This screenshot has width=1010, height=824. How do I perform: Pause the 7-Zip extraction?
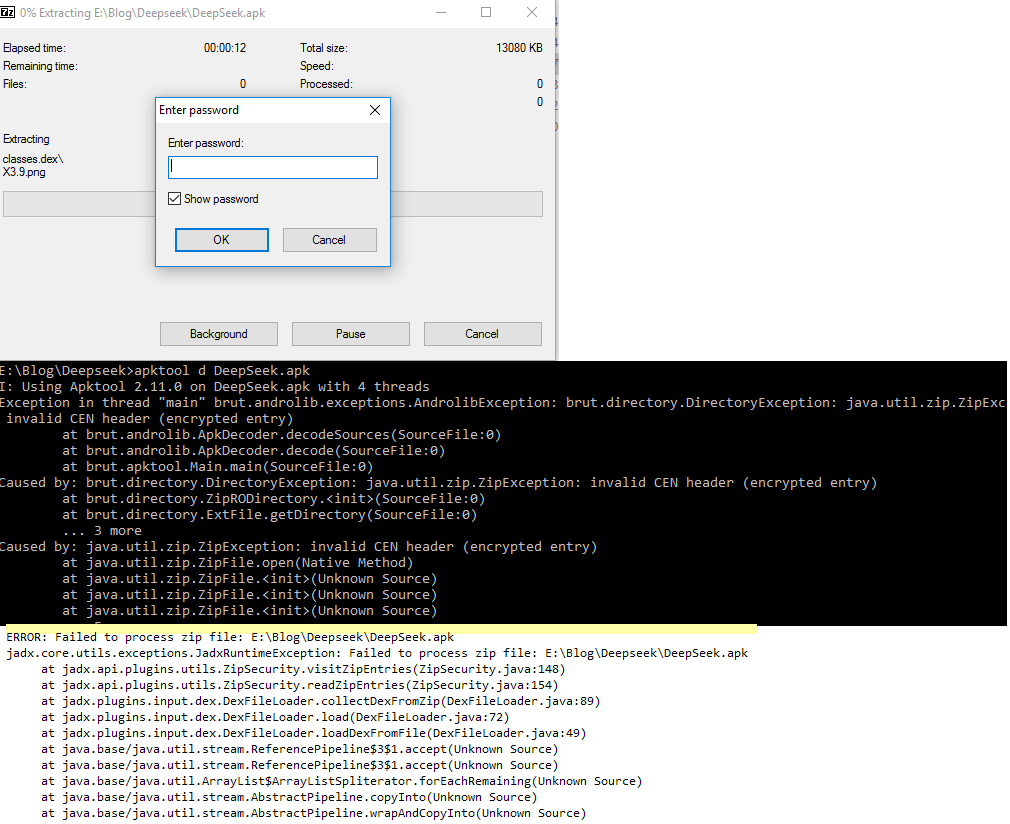pyautogui.click(x=350, y=334)
